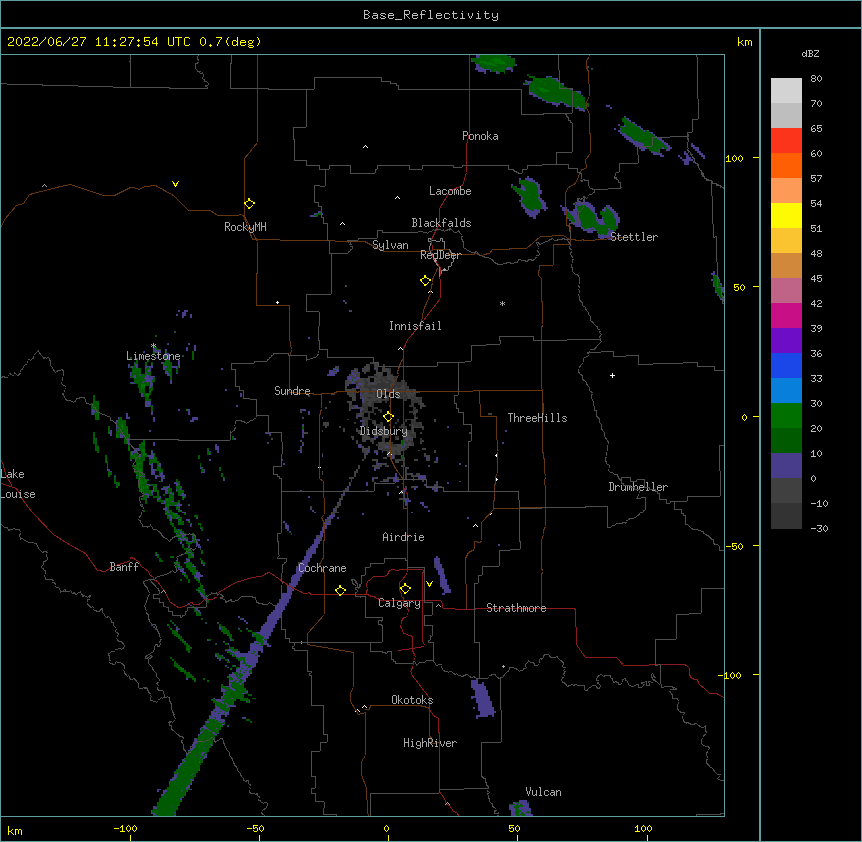Select the yellow diamond marker below Cochrane
Screen dimensions: 862x842
340,590
